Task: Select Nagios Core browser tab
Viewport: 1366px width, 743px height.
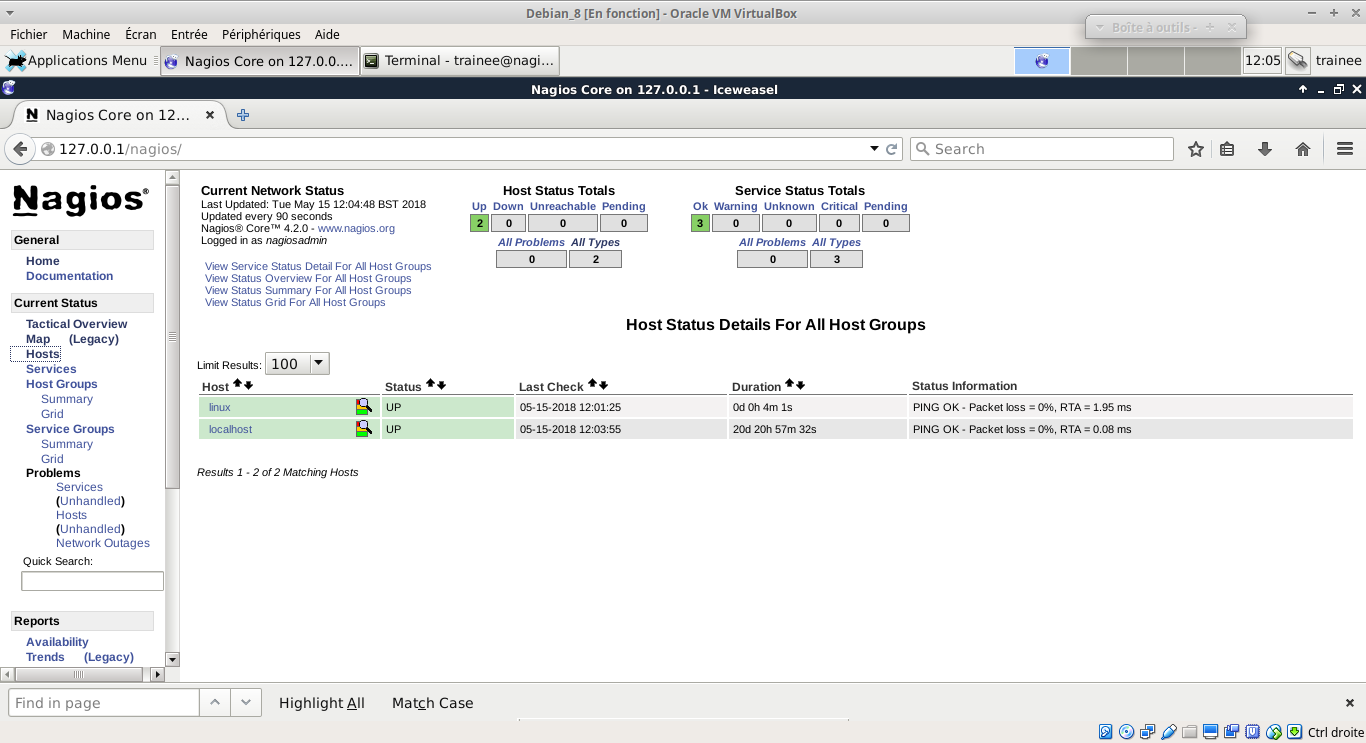Action: pyautogui.click(x=120, y=115)
